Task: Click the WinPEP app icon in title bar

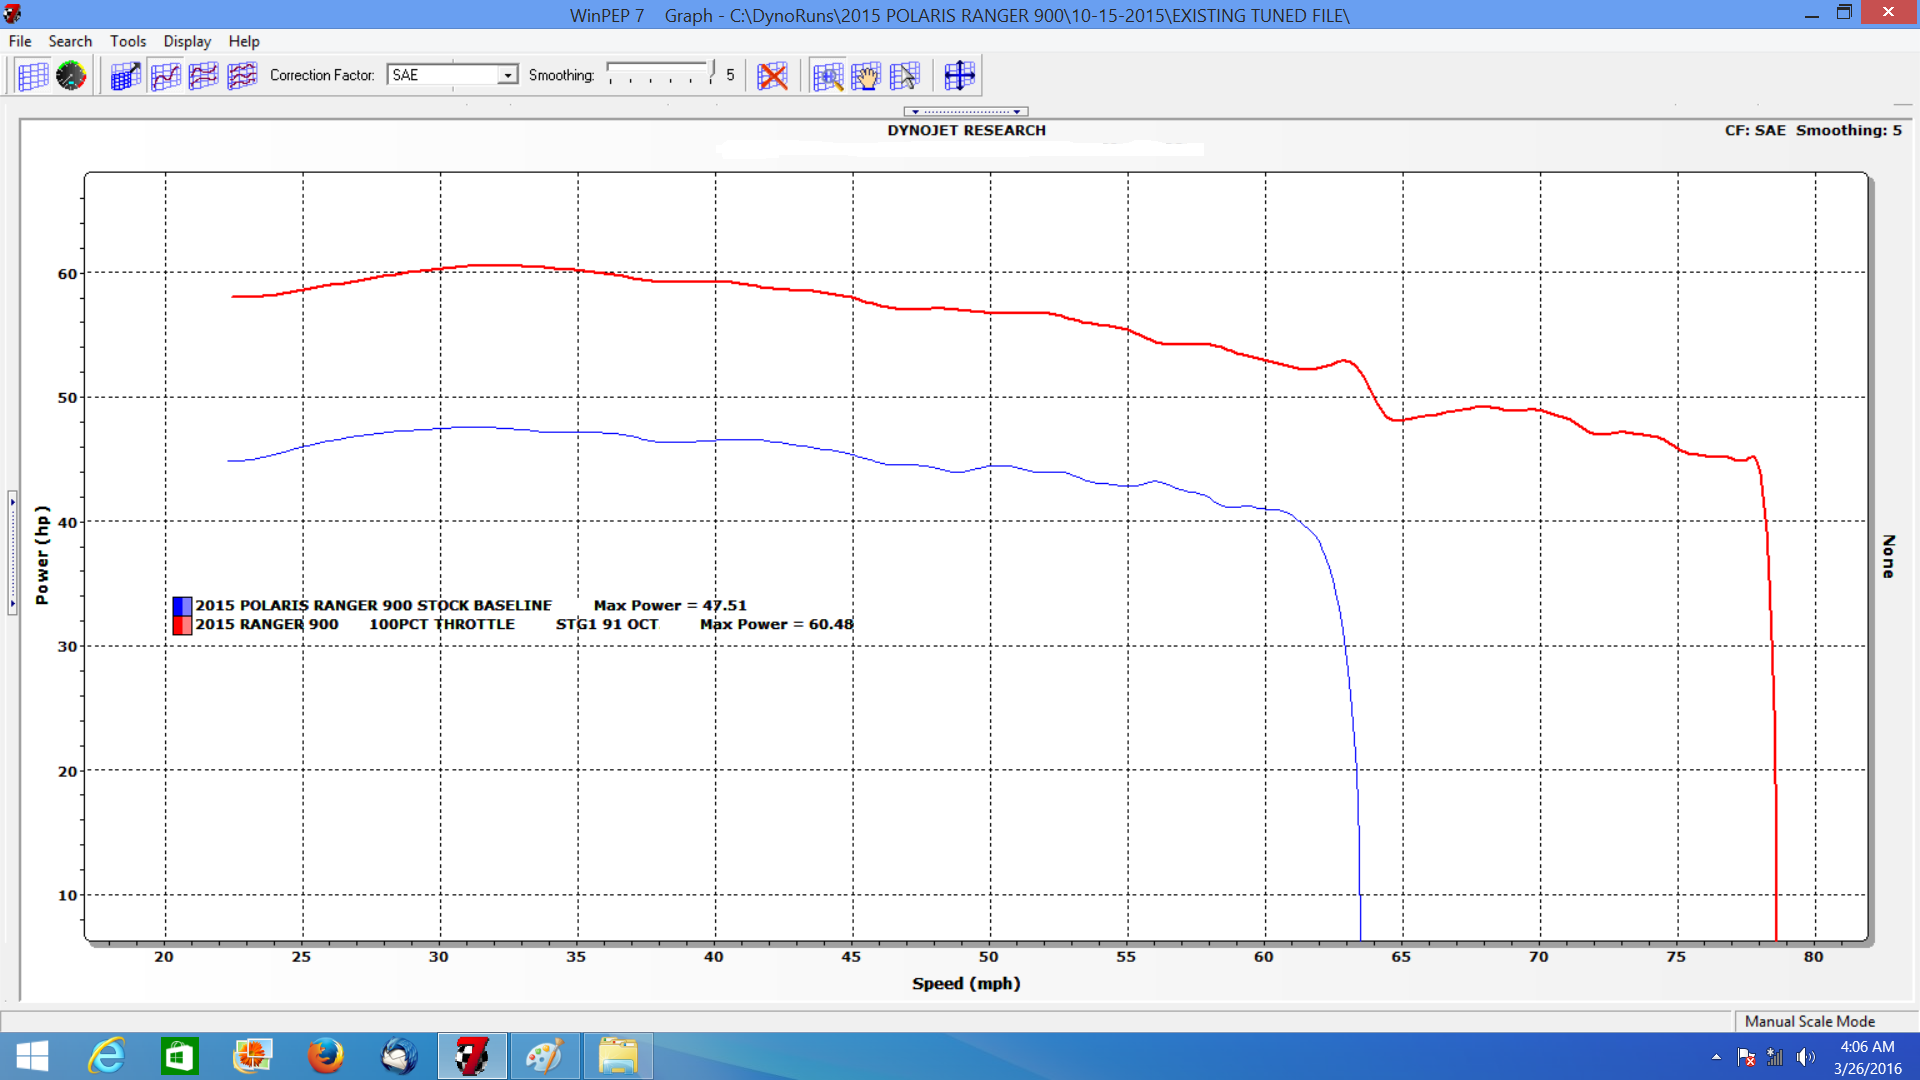Action: 13,14
